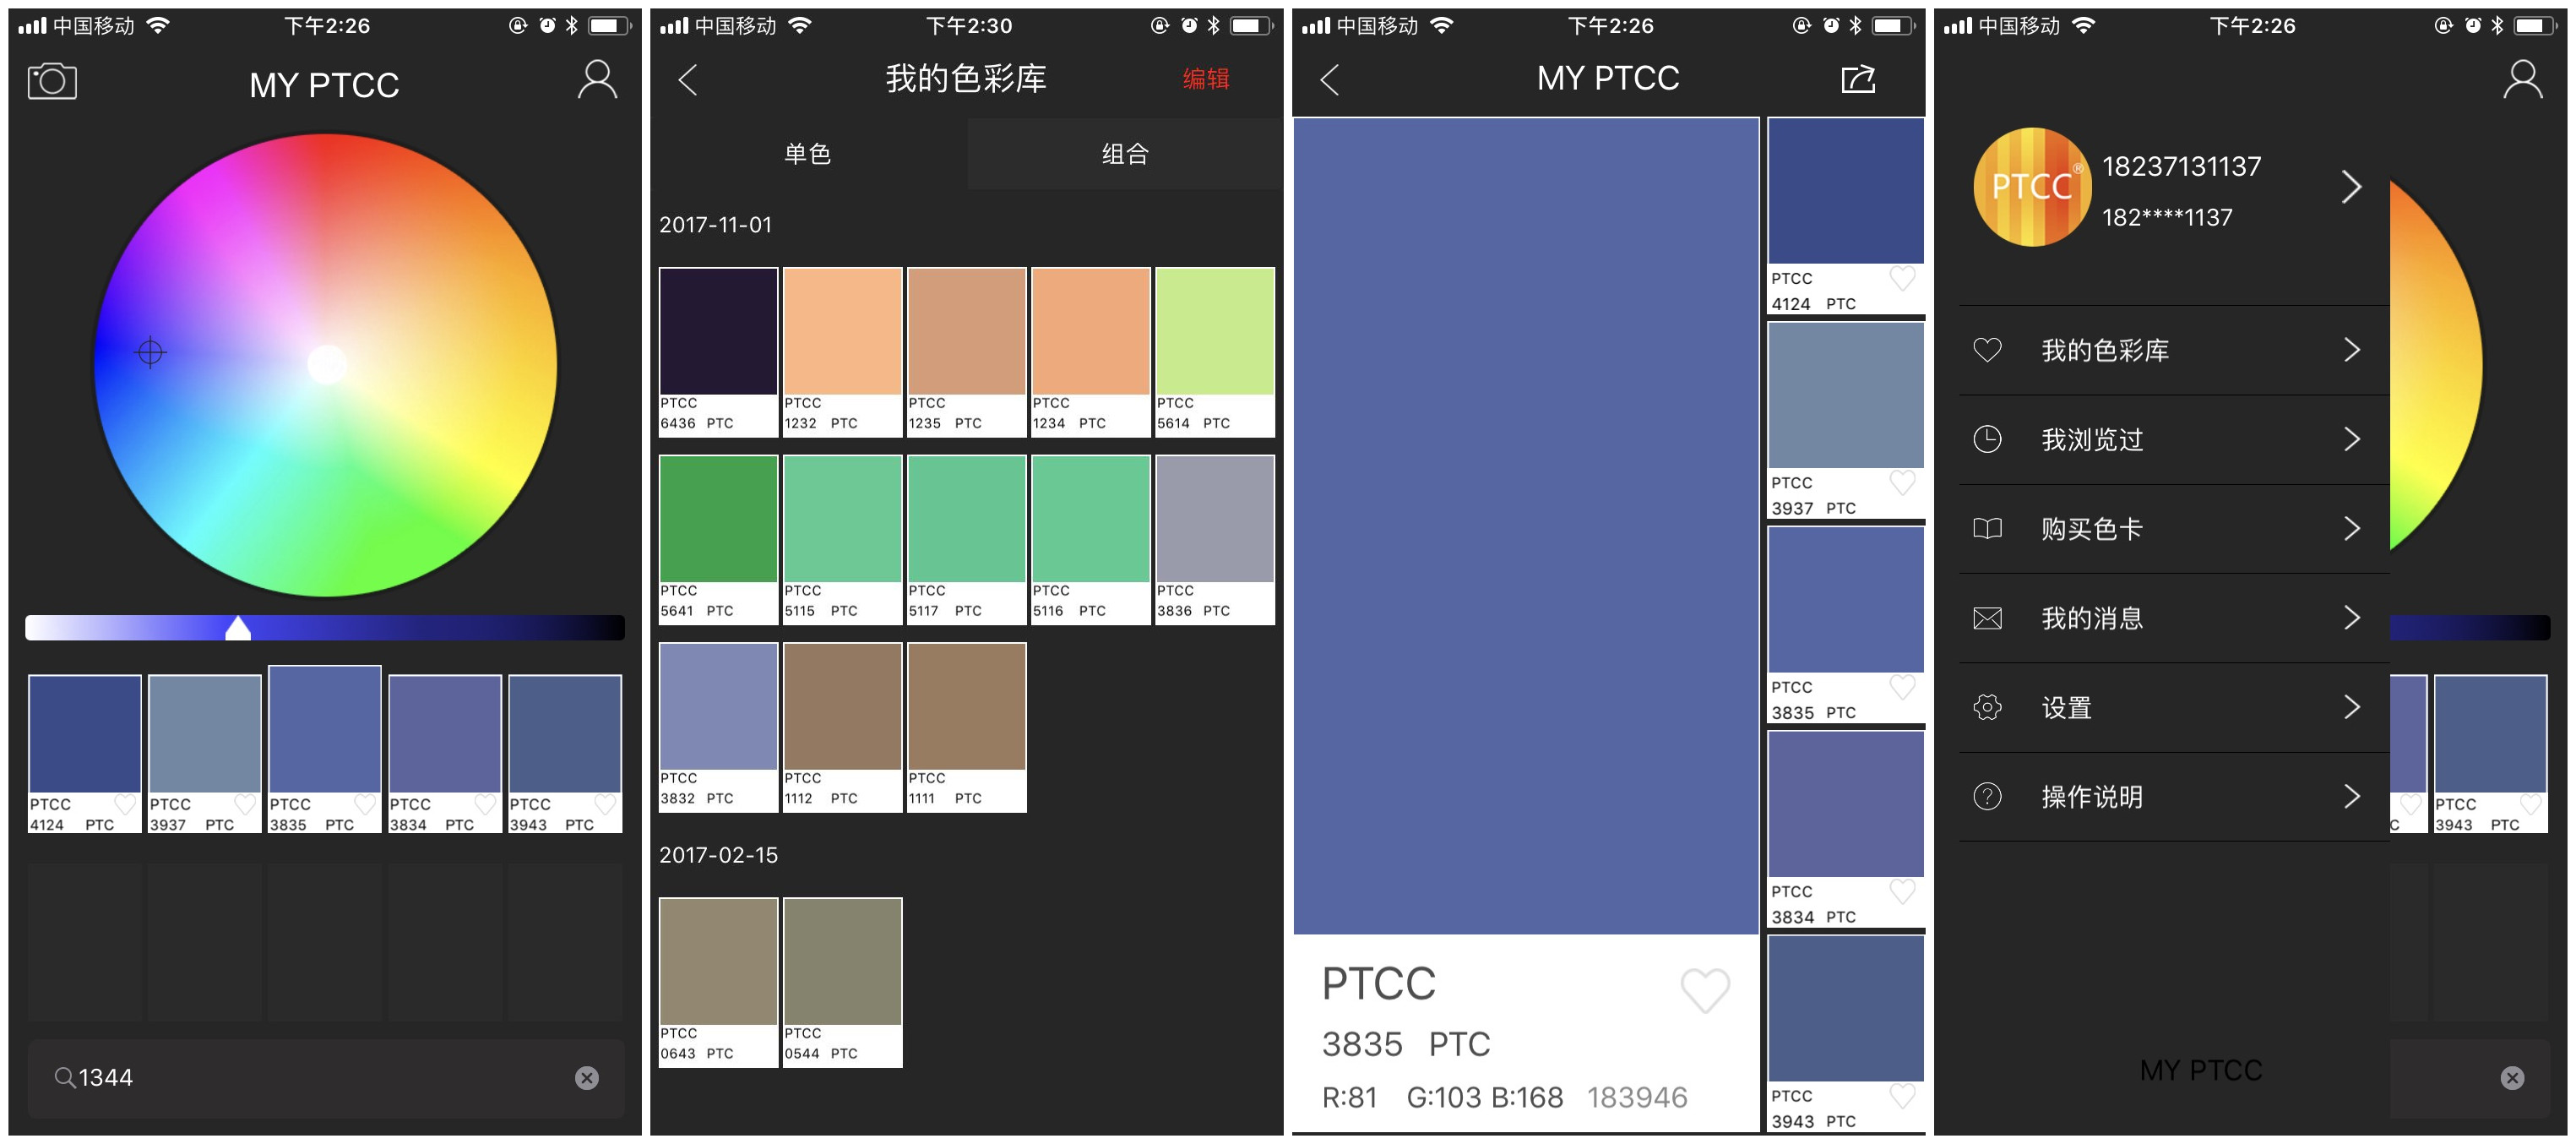Tap the white center of color wheel

(326, 364)
